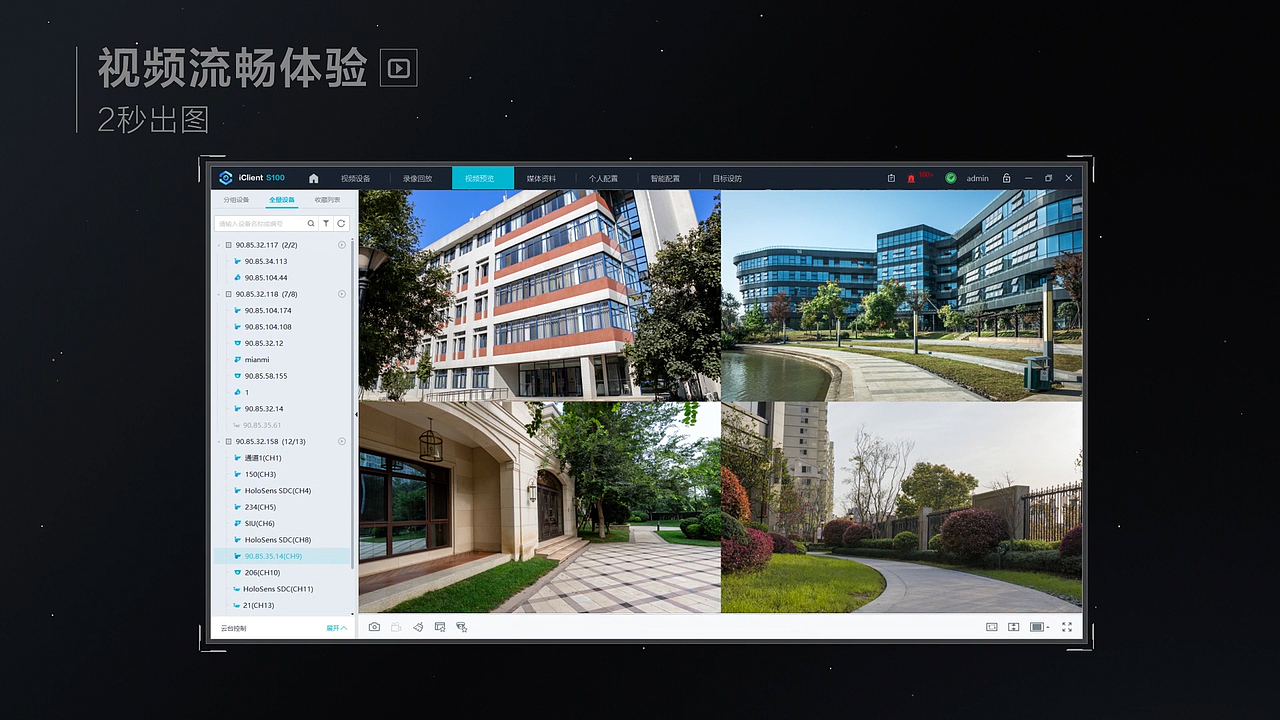1280x720 pixels.
Task: Switch to 智能配置 tab
Action: 665,178
